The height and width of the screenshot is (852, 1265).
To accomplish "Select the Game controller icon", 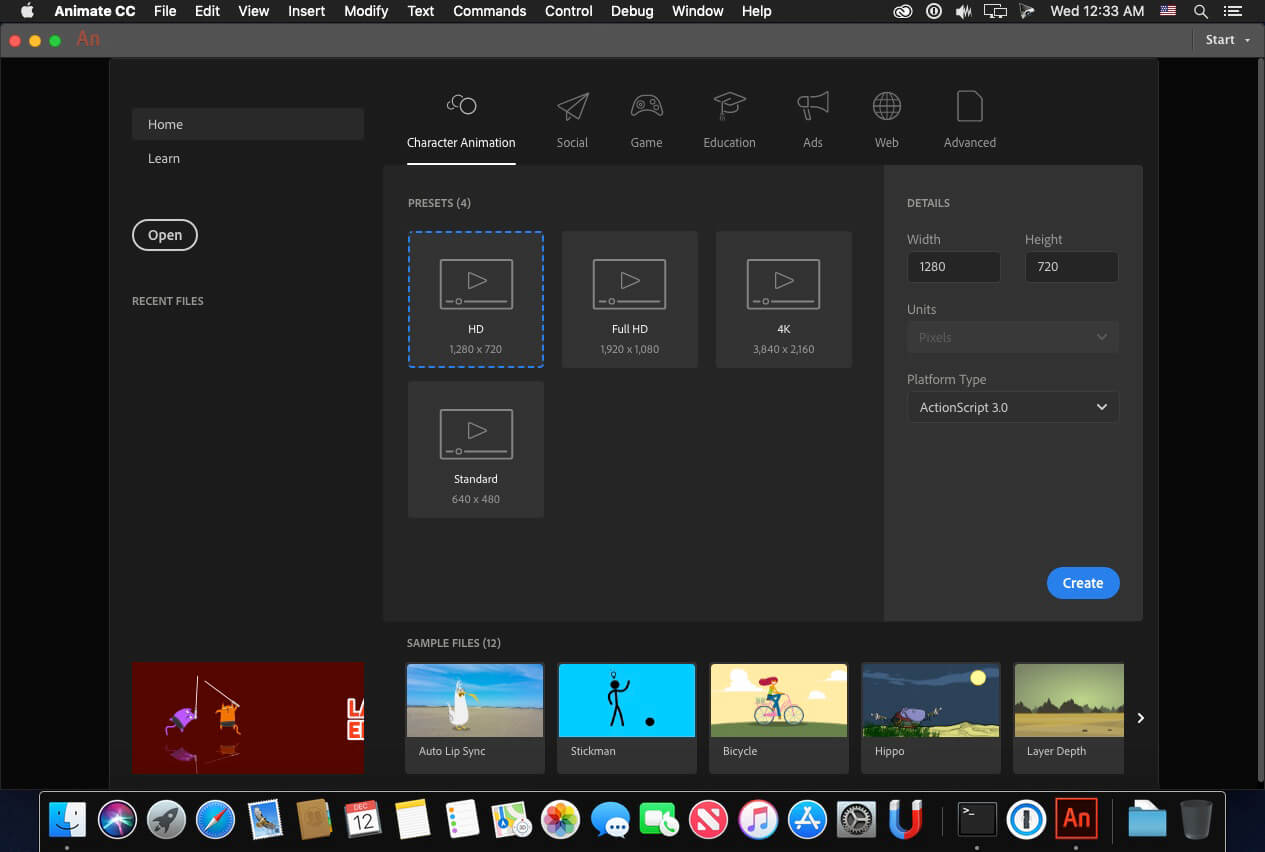I will (x=646, y=107).
